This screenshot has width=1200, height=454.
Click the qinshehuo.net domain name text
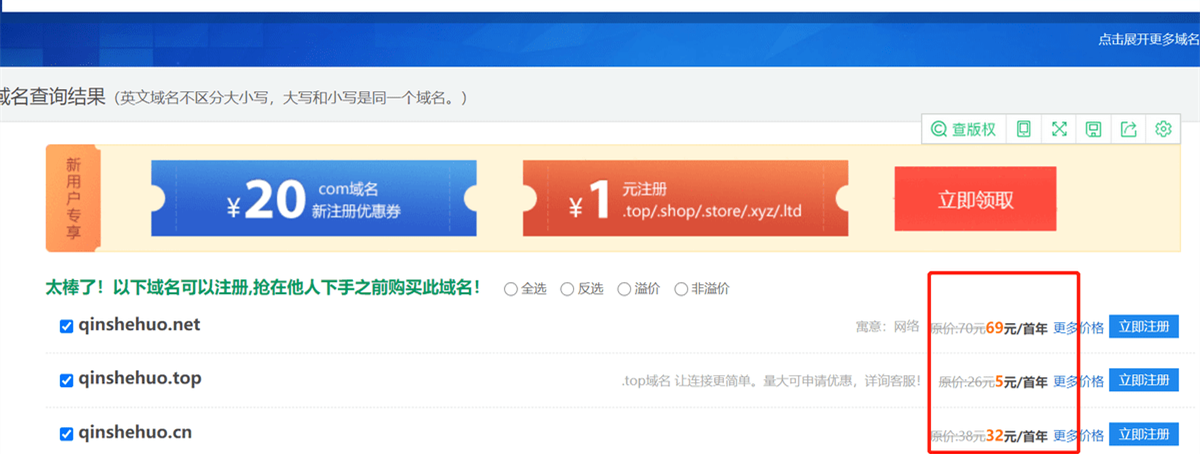coord(140,324)
